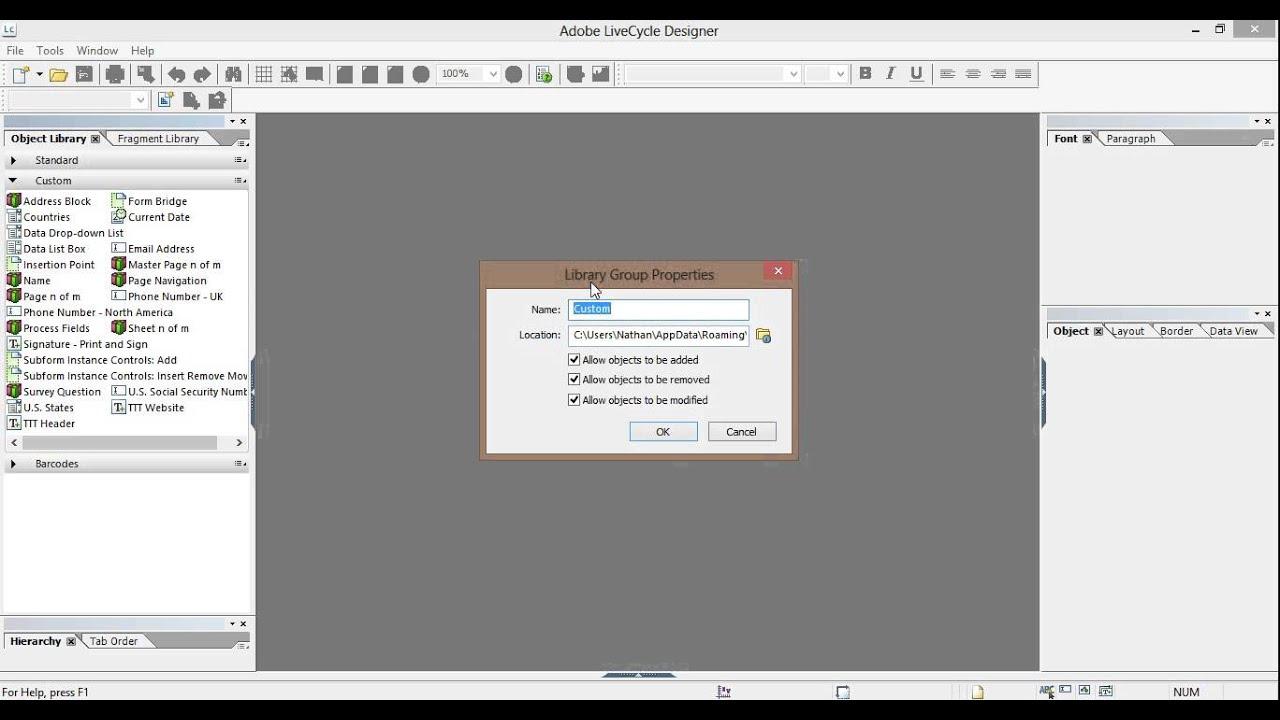Select the Signature - Print and Sign object

(77, 344)
